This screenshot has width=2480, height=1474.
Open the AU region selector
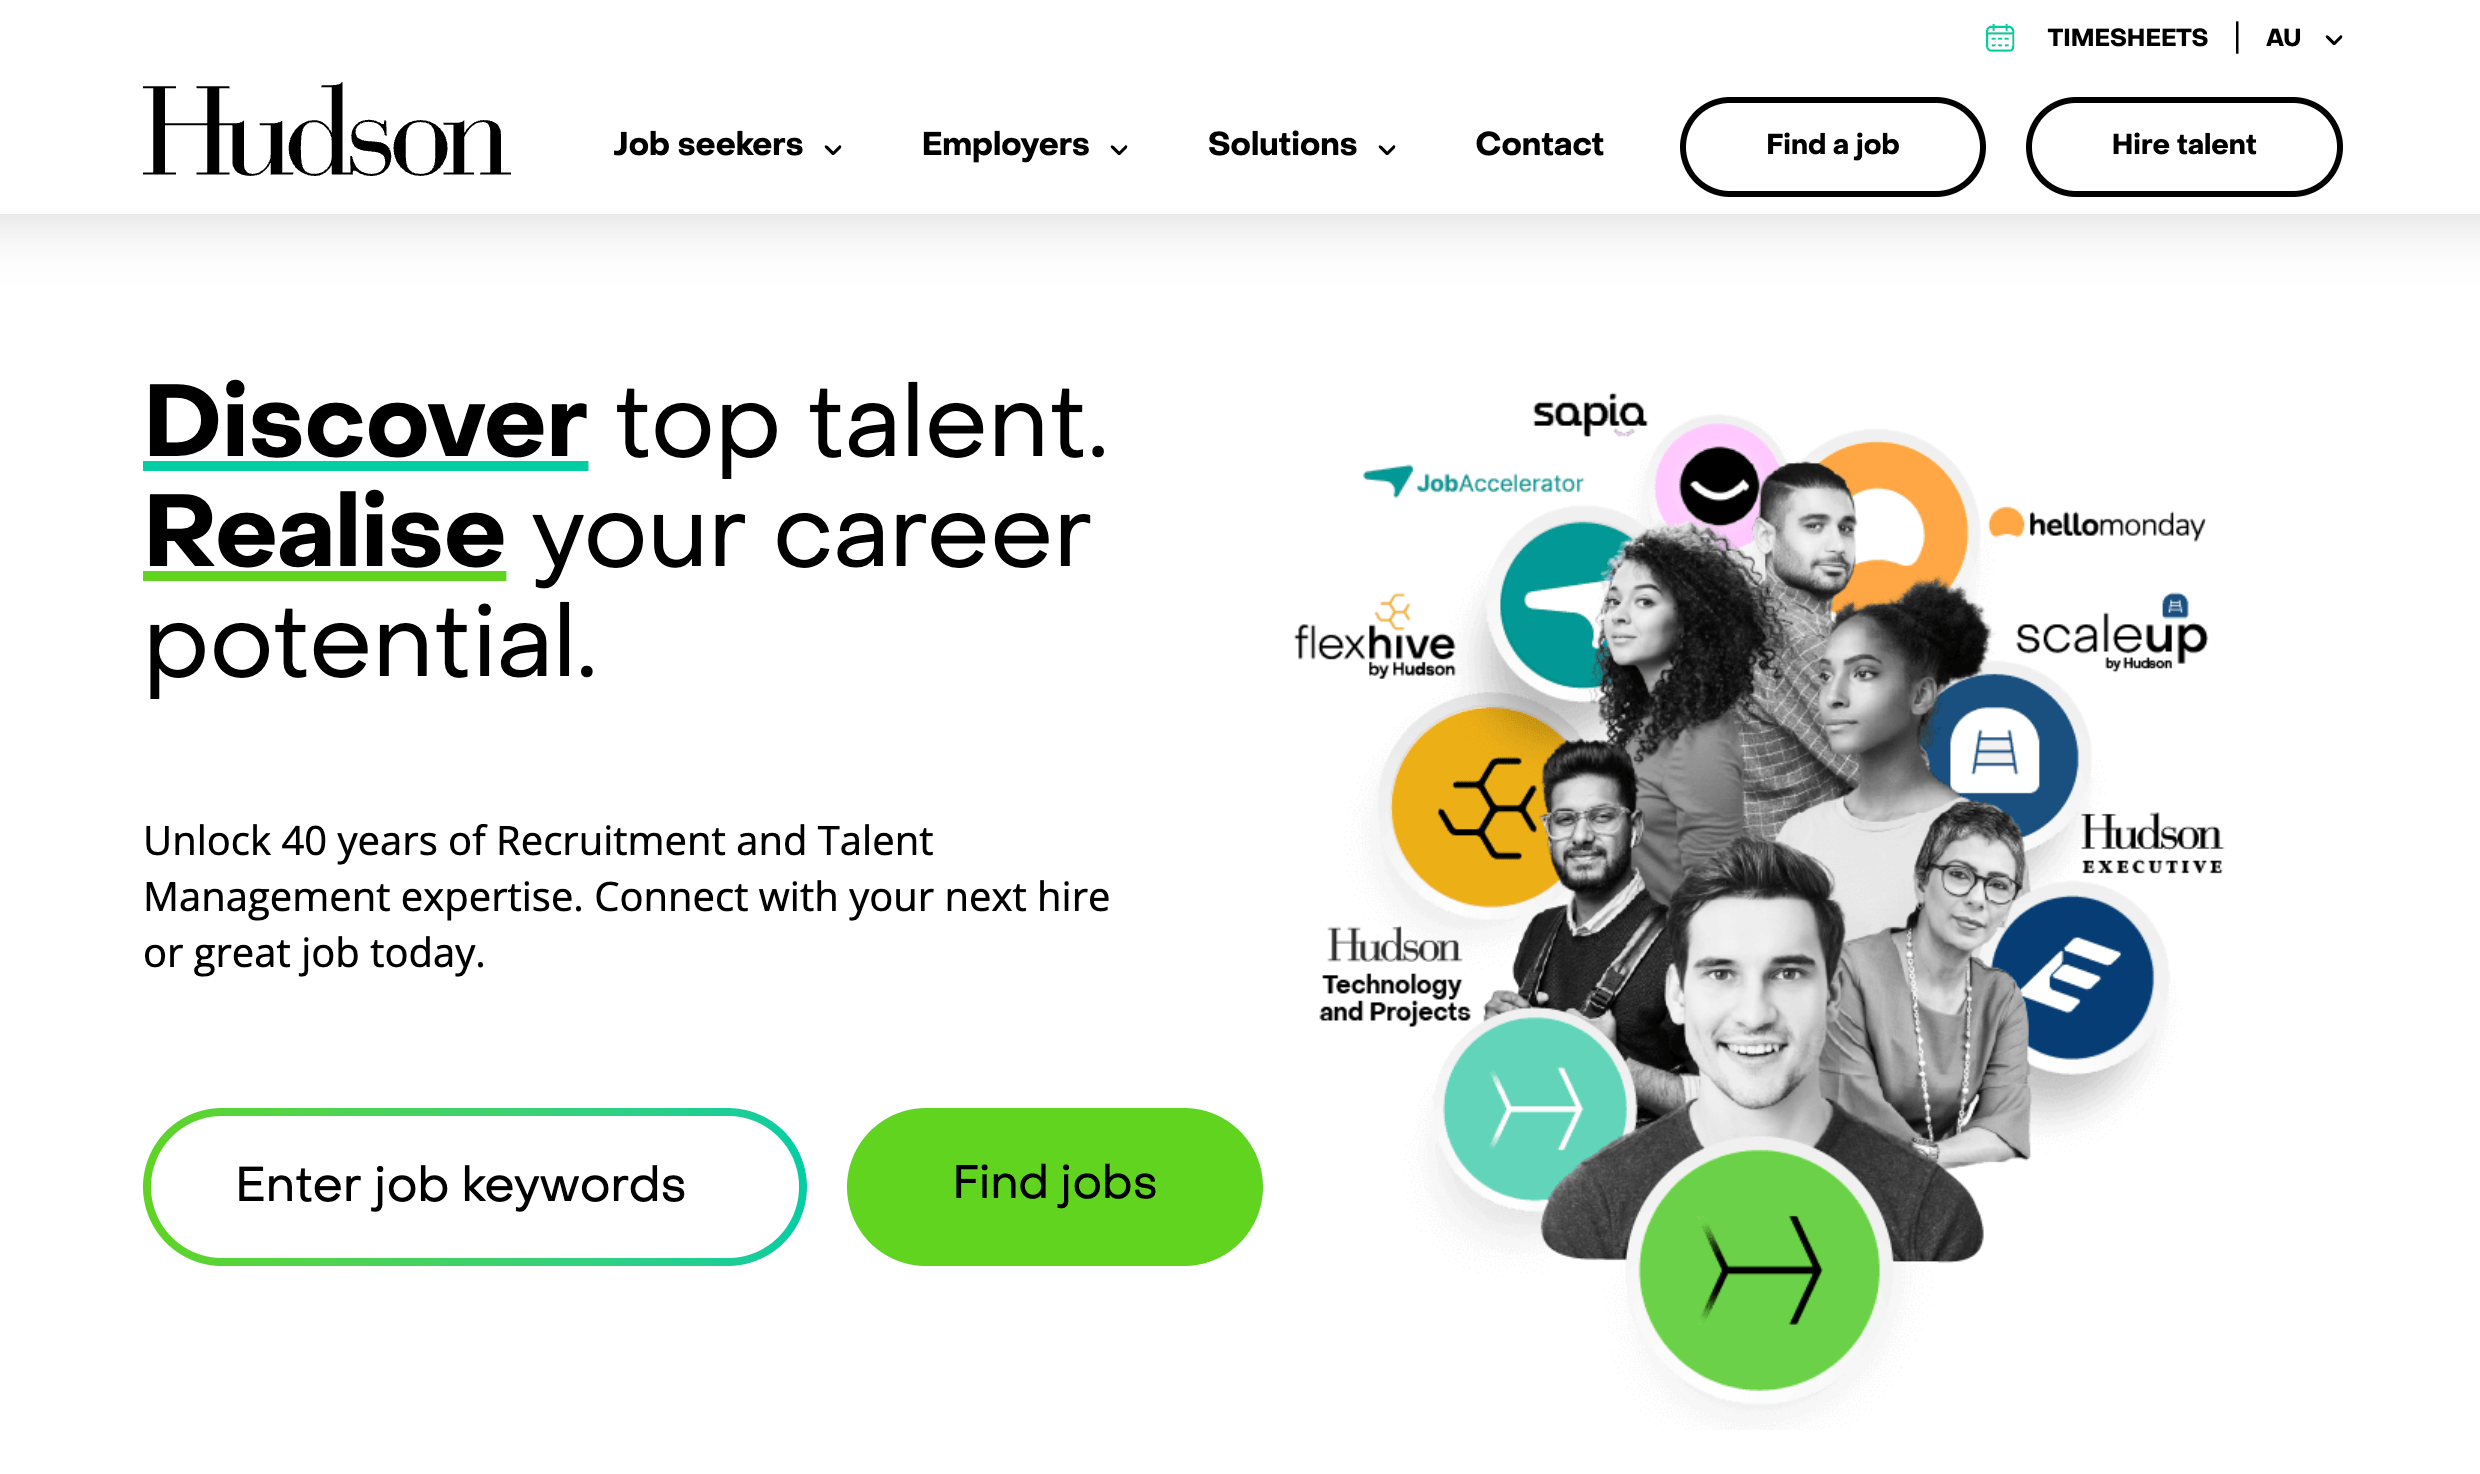click(2304, 39)
